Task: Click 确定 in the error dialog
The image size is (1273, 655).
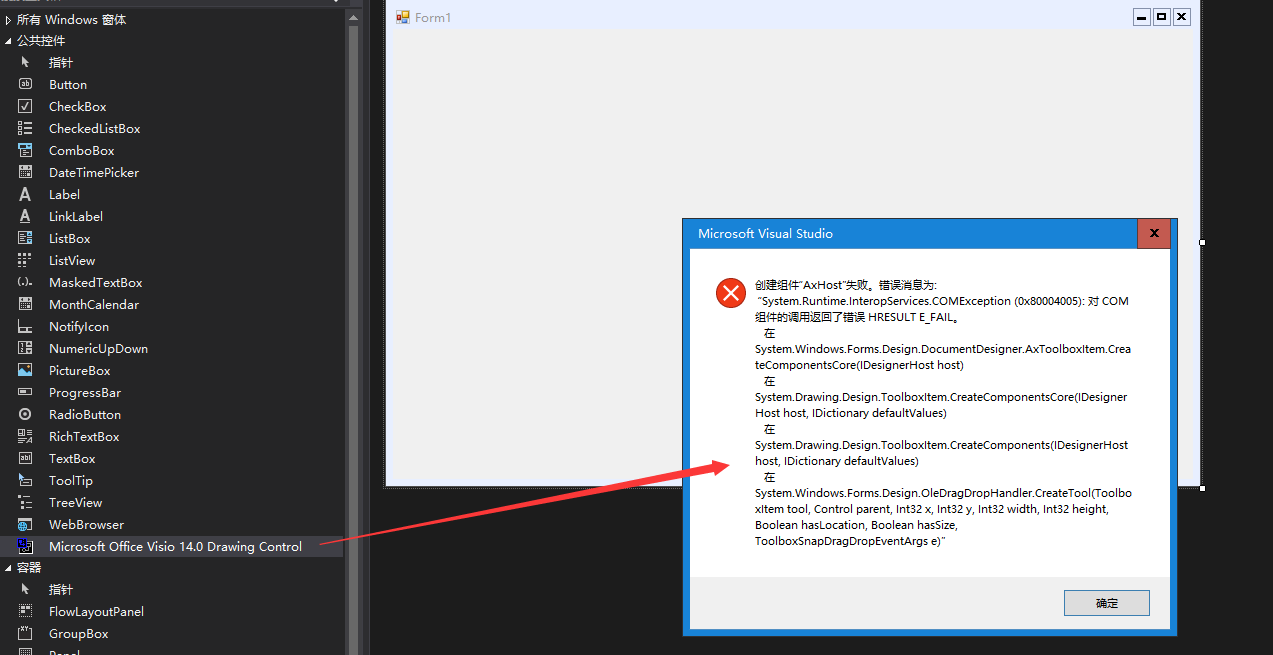Action: 1107,603
